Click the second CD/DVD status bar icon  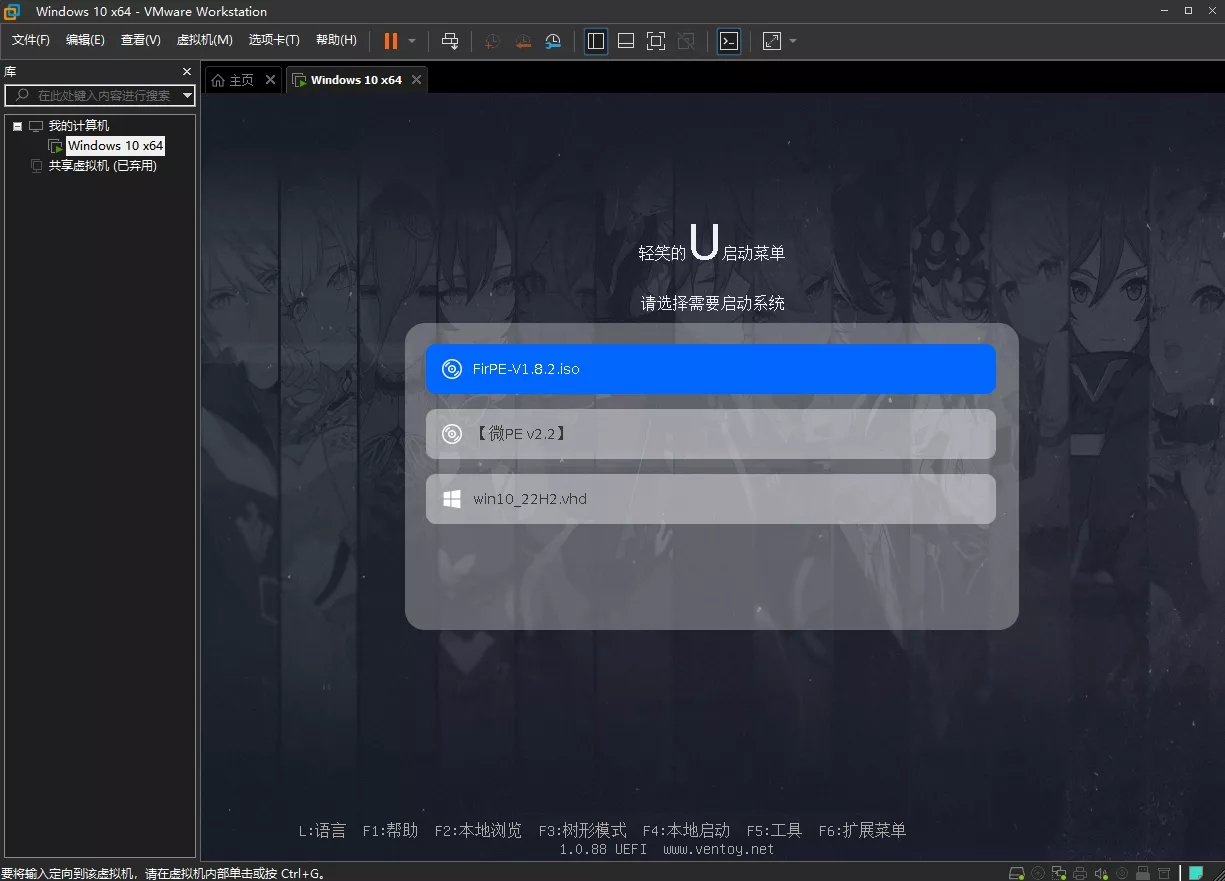pyautogui.click(x=1122, y=872)
